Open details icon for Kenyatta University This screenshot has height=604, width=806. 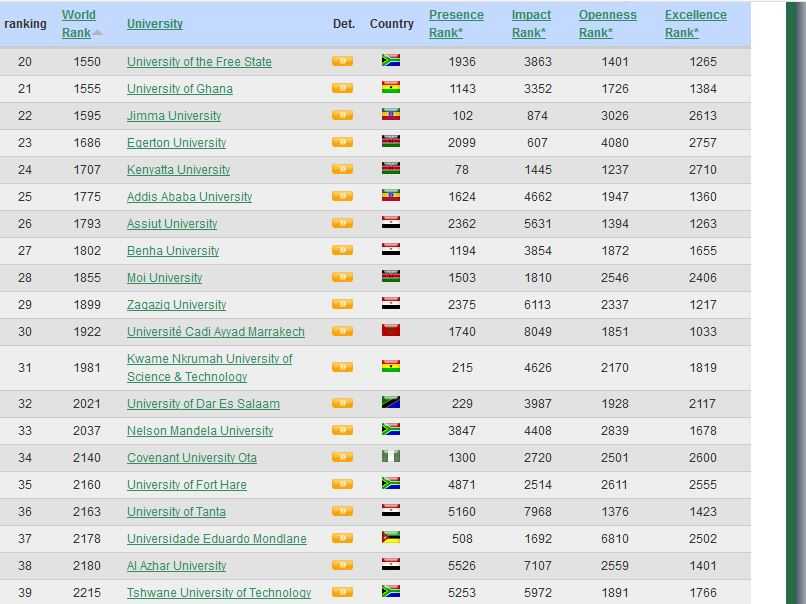[342, 169]
